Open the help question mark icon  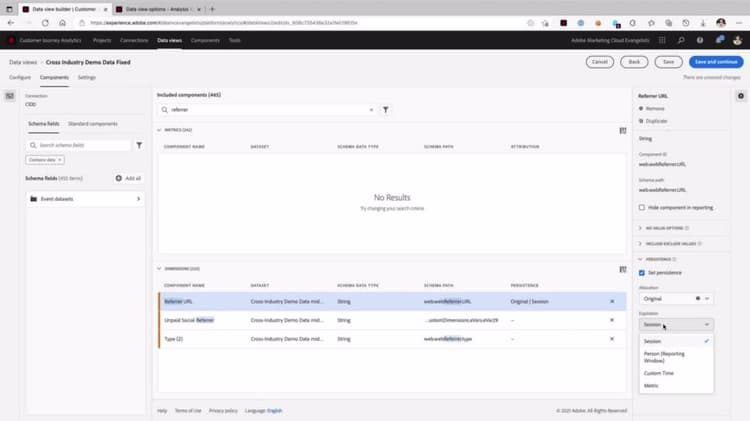pos(700,40)
